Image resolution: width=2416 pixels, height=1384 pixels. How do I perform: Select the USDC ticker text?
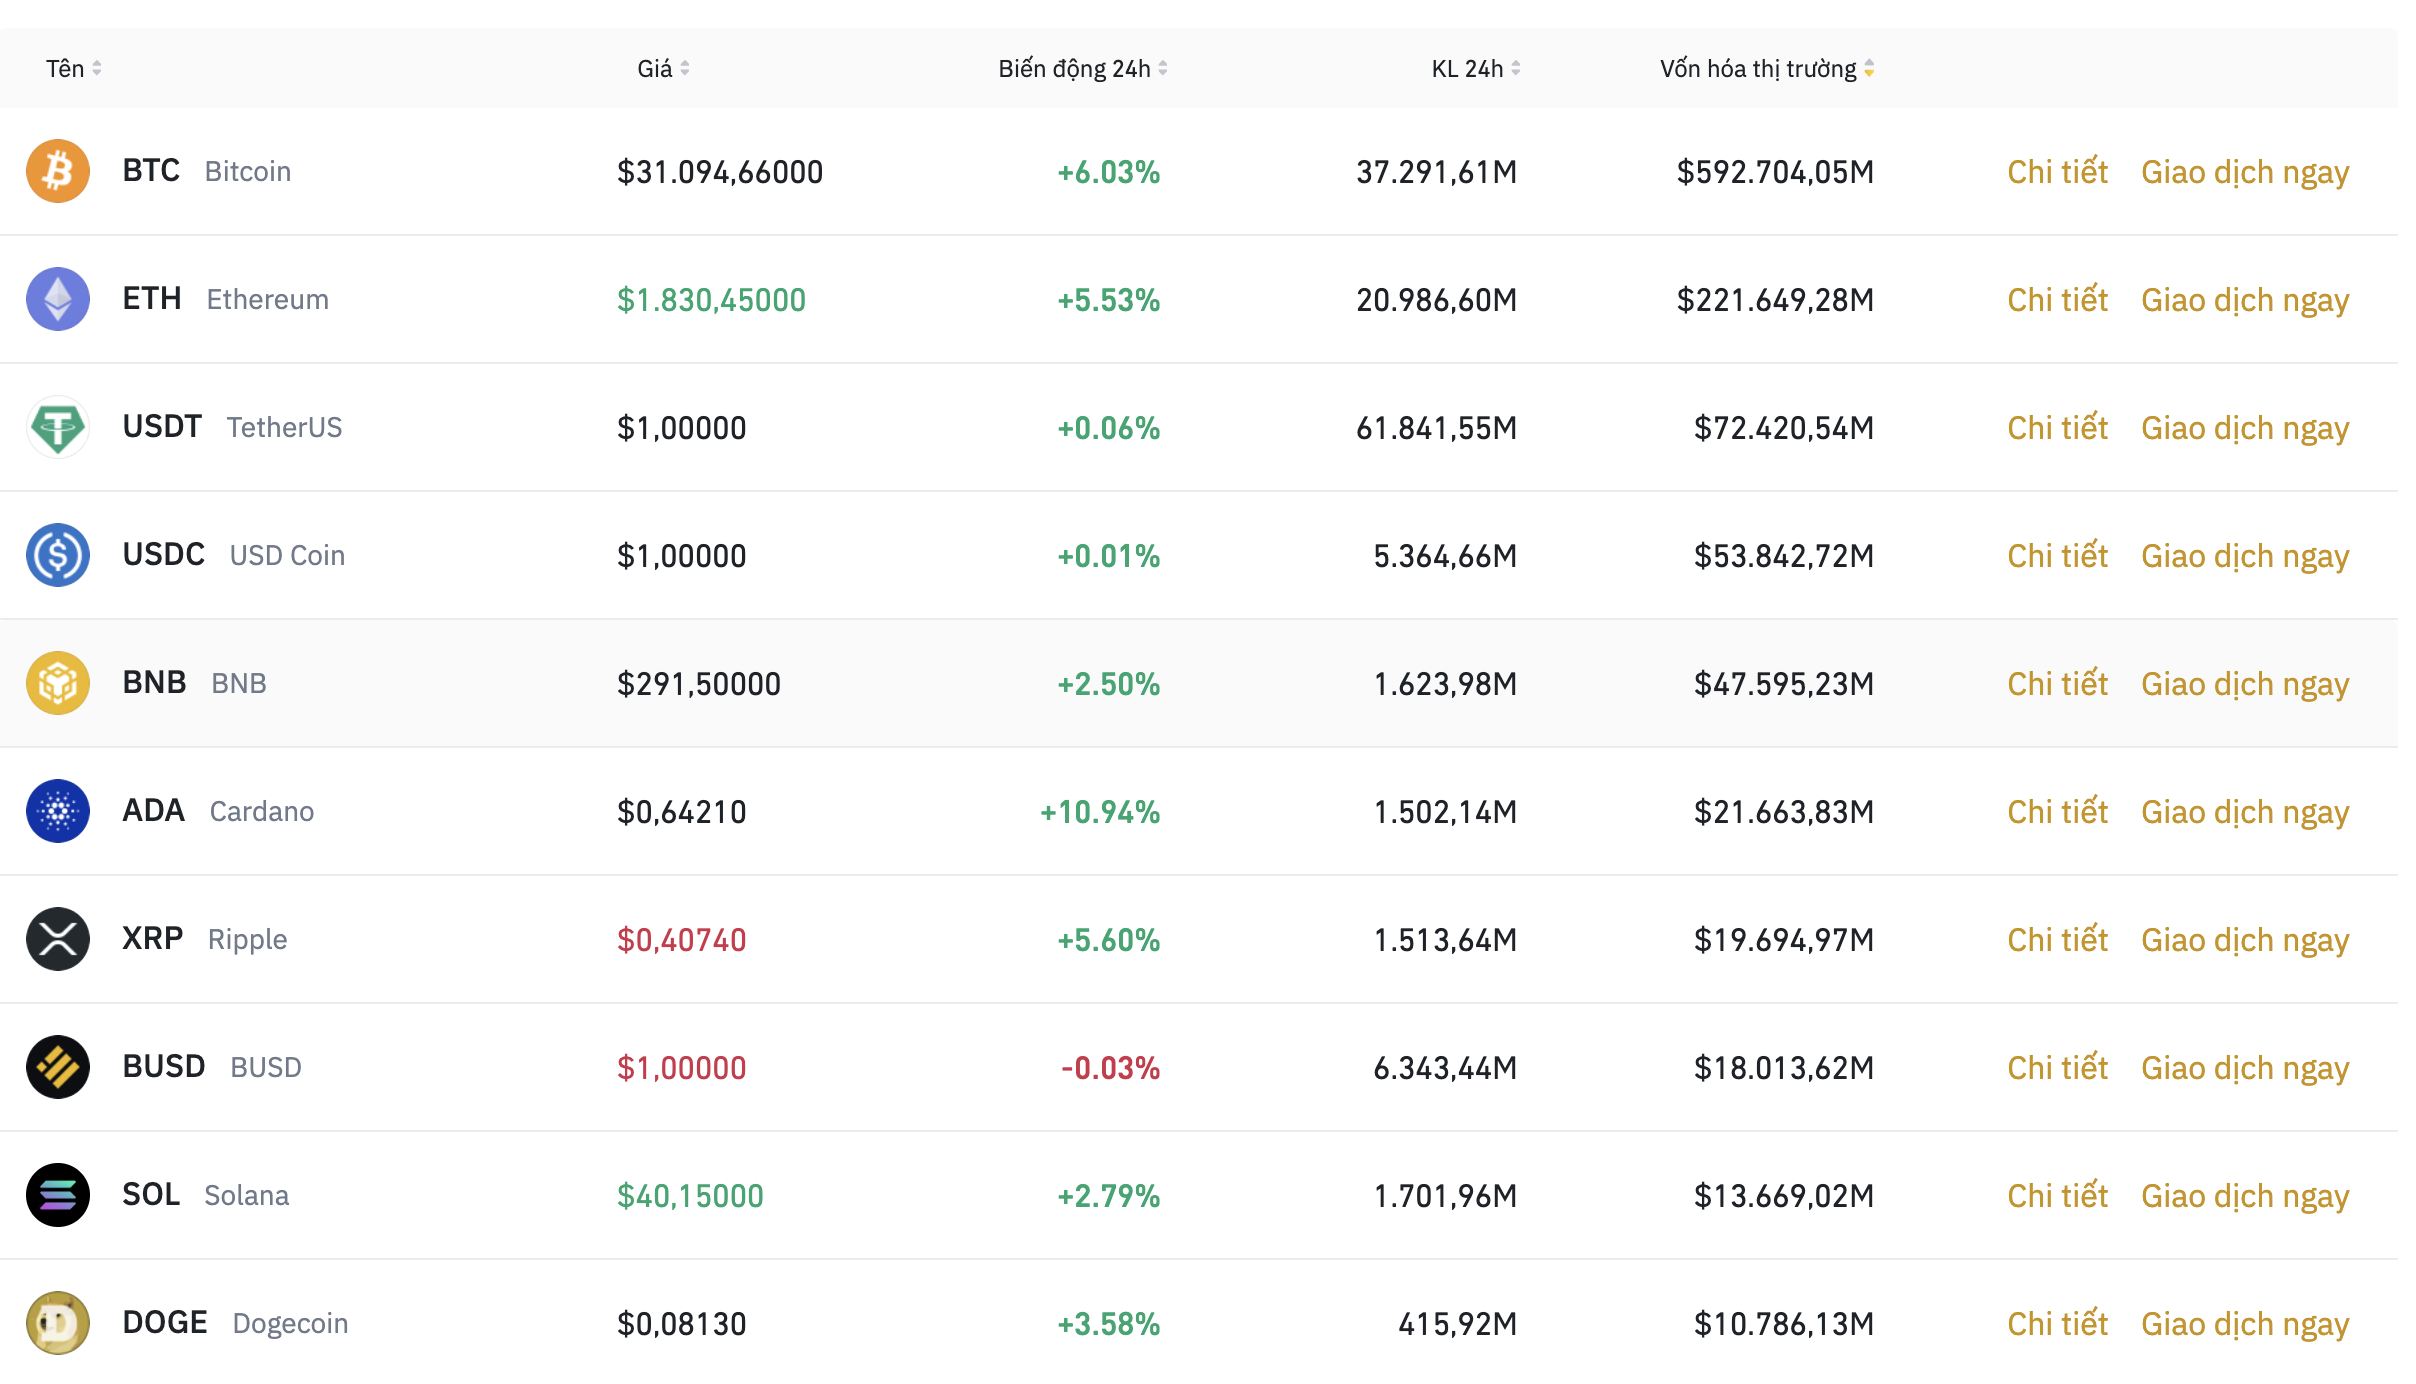(163, 555)
